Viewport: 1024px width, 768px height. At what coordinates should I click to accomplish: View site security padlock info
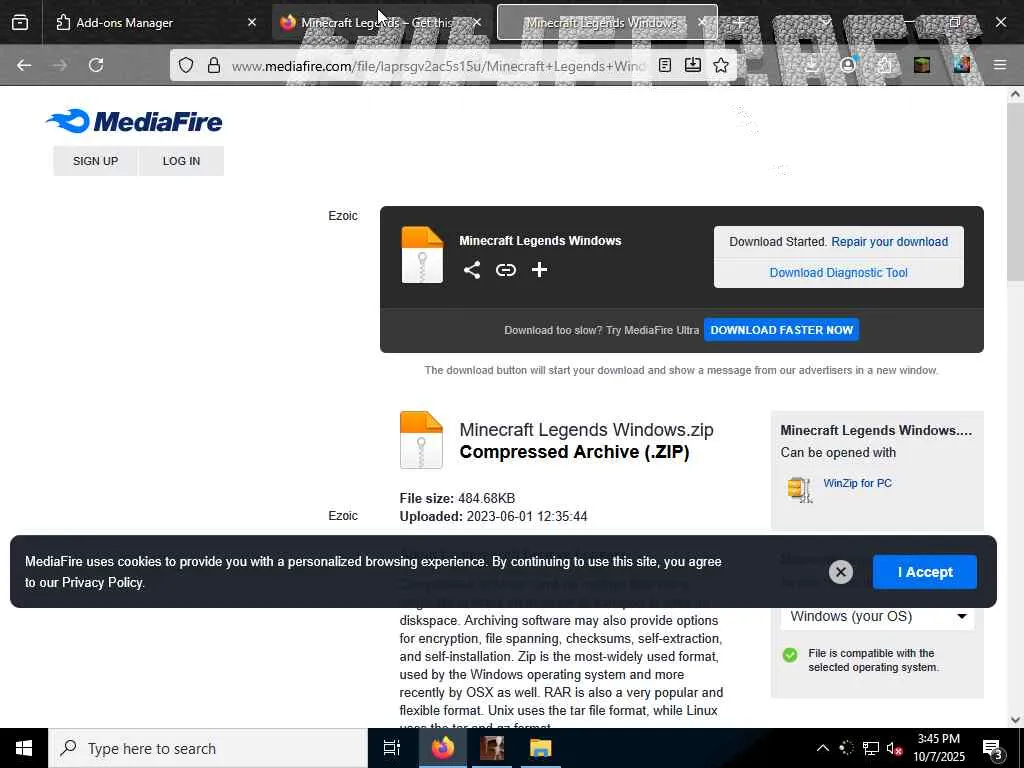[214, 65]
